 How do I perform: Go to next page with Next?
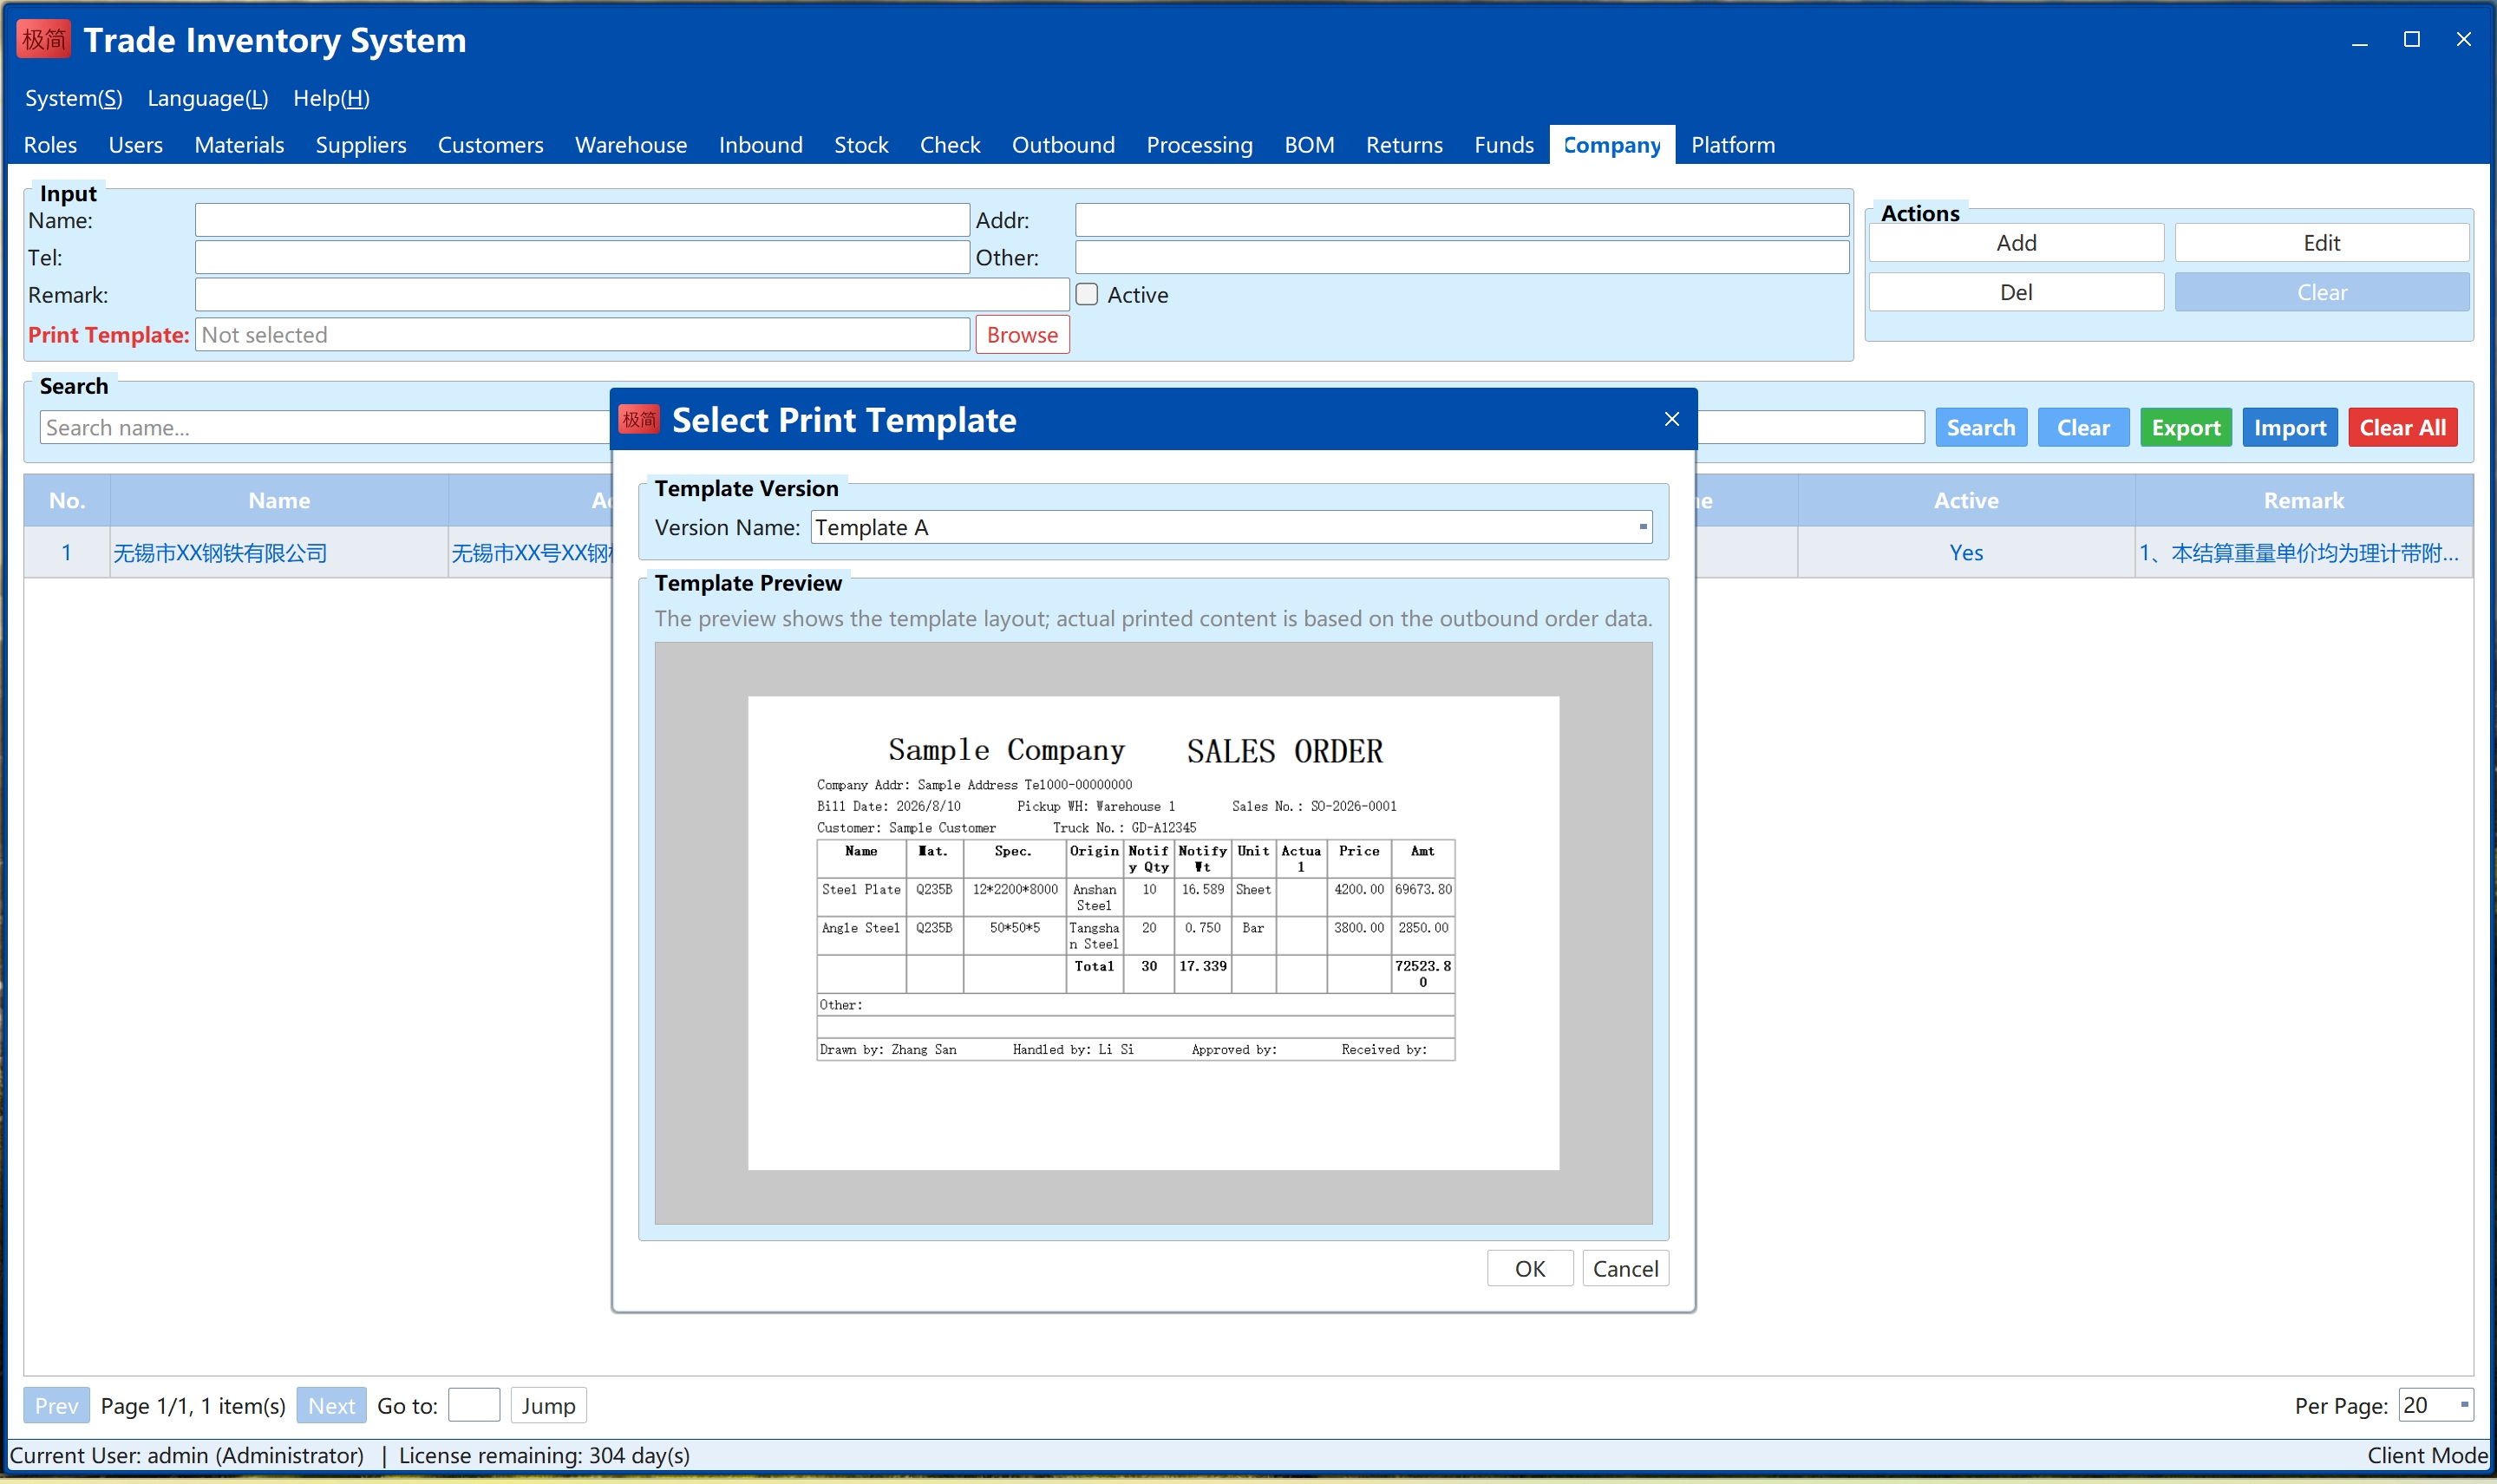[331, 1405]
